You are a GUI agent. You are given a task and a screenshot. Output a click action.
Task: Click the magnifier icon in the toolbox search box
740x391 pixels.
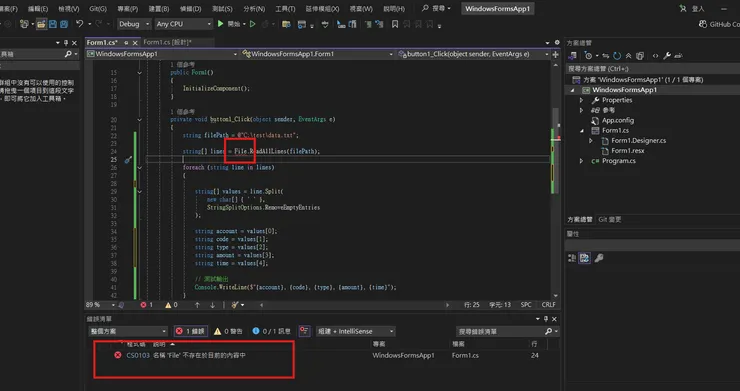(68, 54)
